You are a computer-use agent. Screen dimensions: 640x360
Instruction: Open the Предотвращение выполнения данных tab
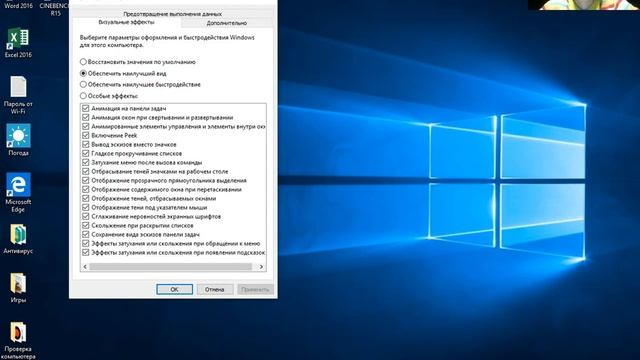pos(173,14)
